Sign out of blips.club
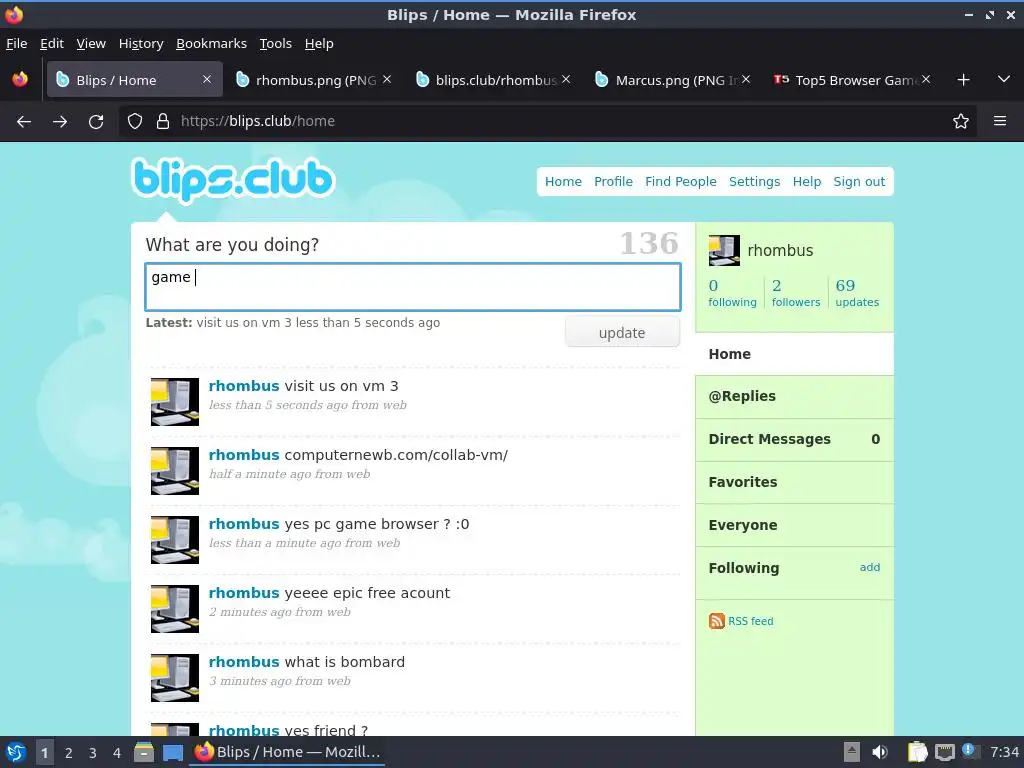The width and height of the screenshot is (1024, 768). (859, 182)
